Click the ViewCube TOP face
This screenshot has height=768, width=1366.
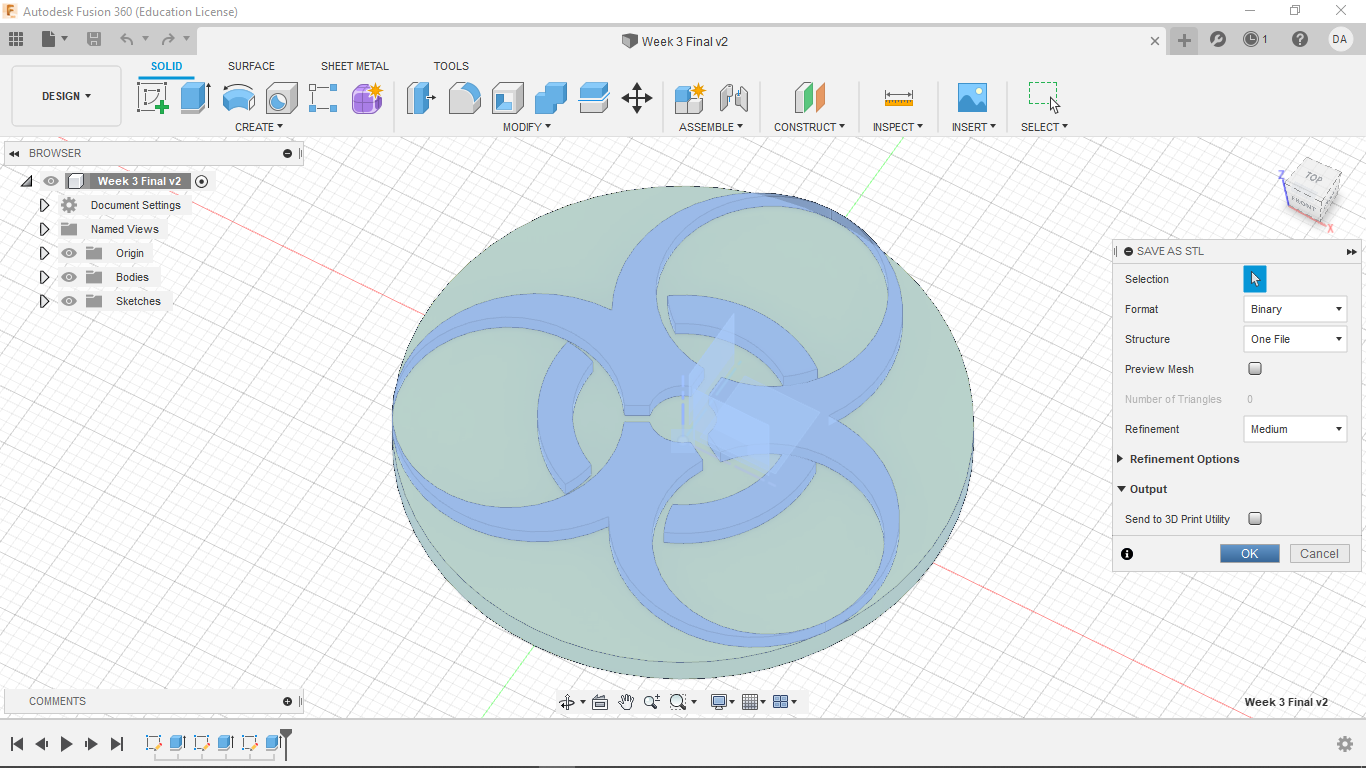(1313, 179)
